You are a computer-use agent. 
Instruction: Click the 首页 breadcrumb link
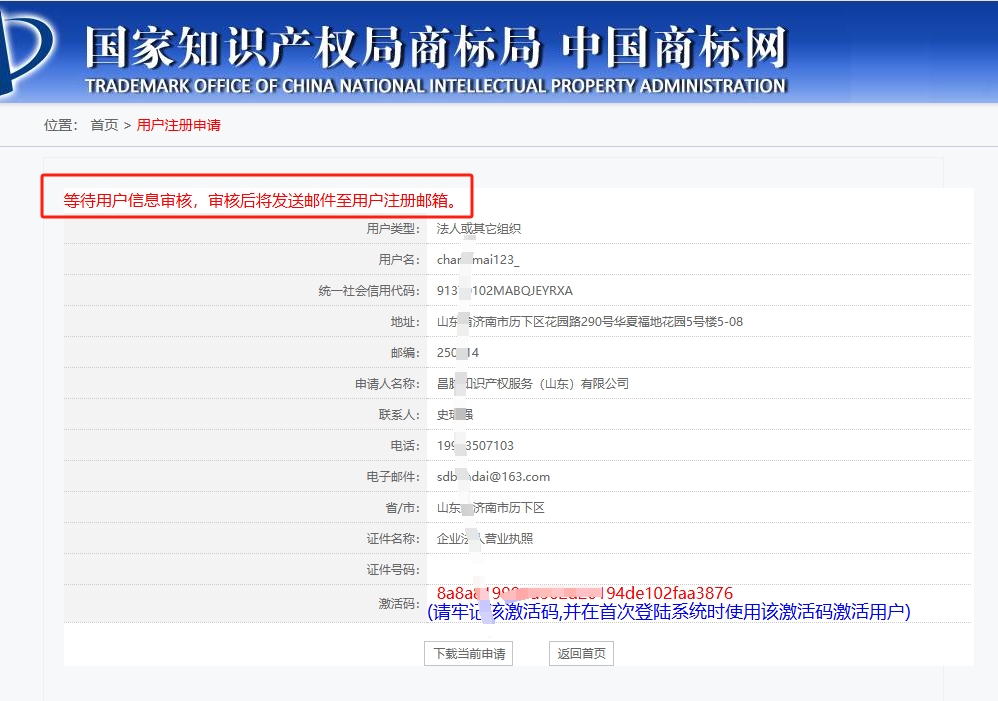tap(104, 125)
